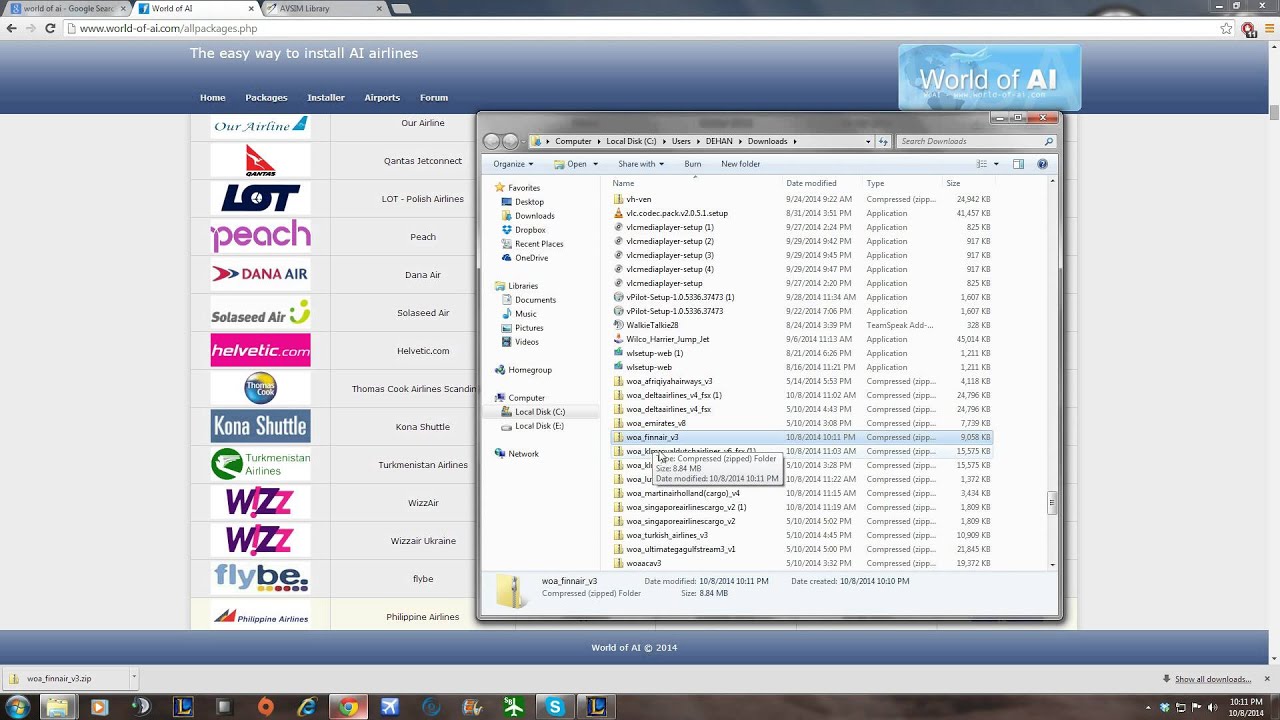This screenshot has width=1280, height=720.
Task: Click the Burn toolbar button
Action: (692, 164)
